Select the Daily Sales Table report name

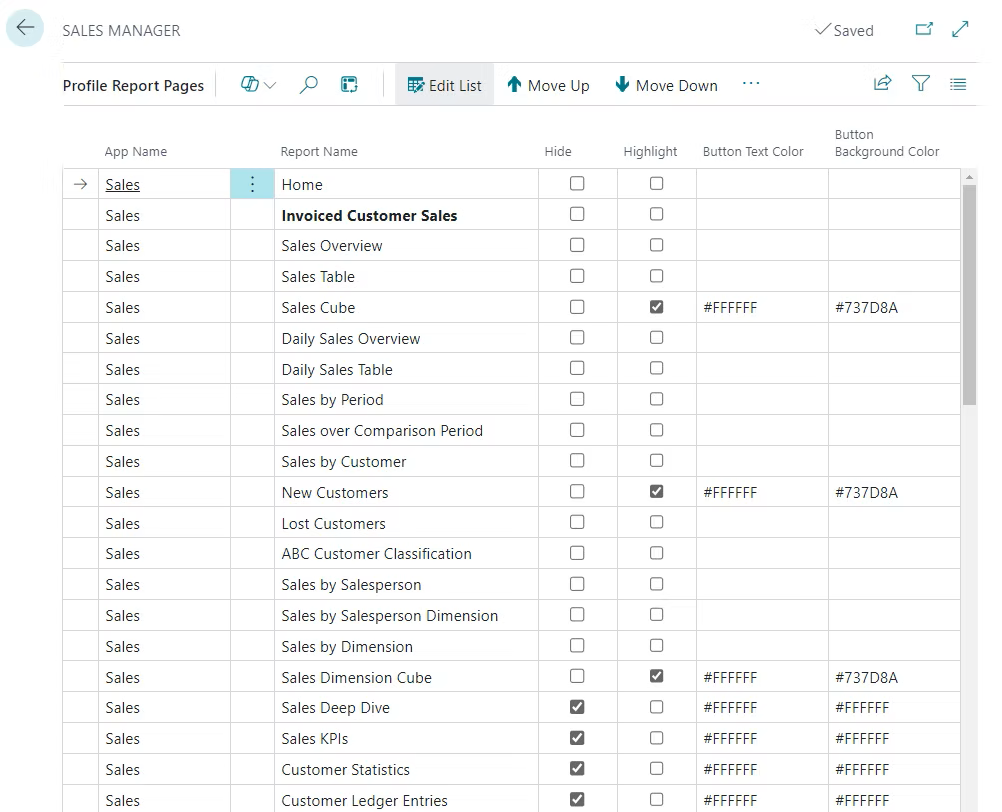(x=337, y=370)
